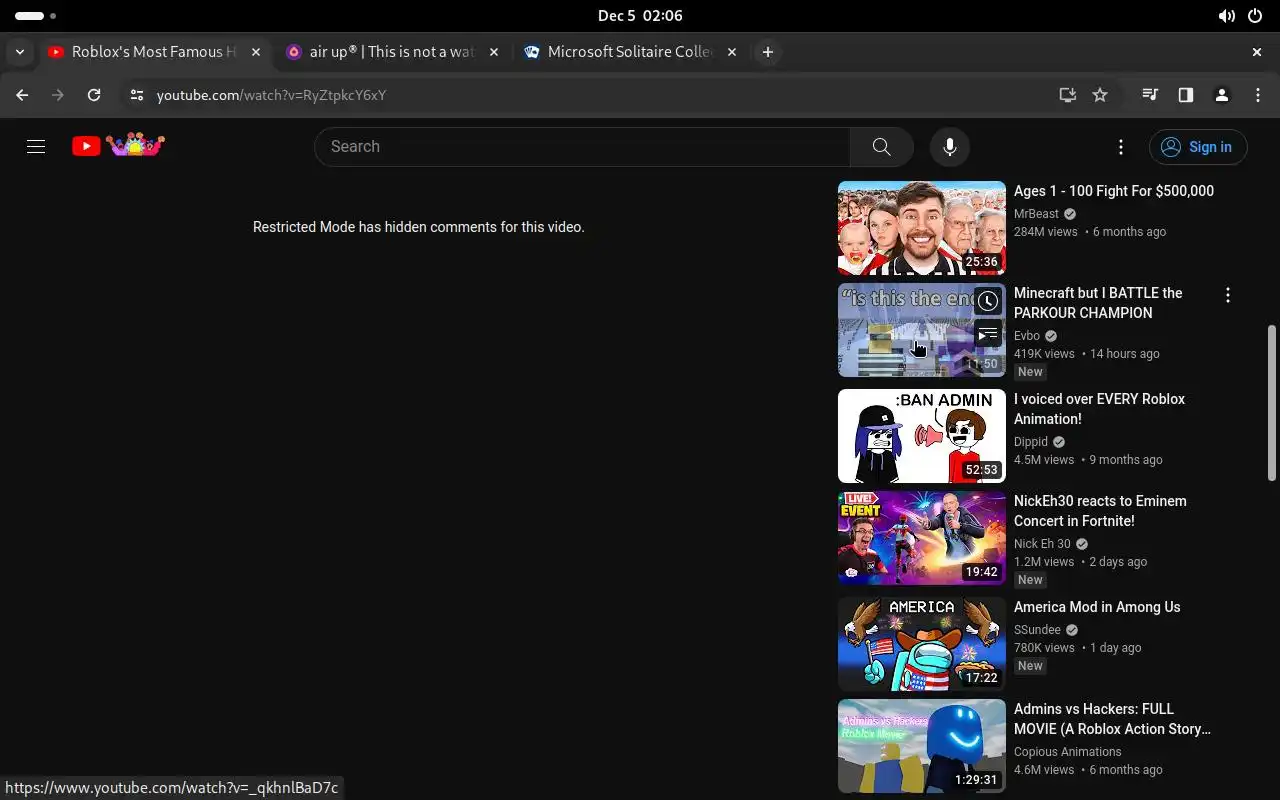Image resolution: width=1280 pixels, height=800 pixels.
Task: Open title NickEh30 reacts to Eminem Concert
Action: pos(1100,511)
